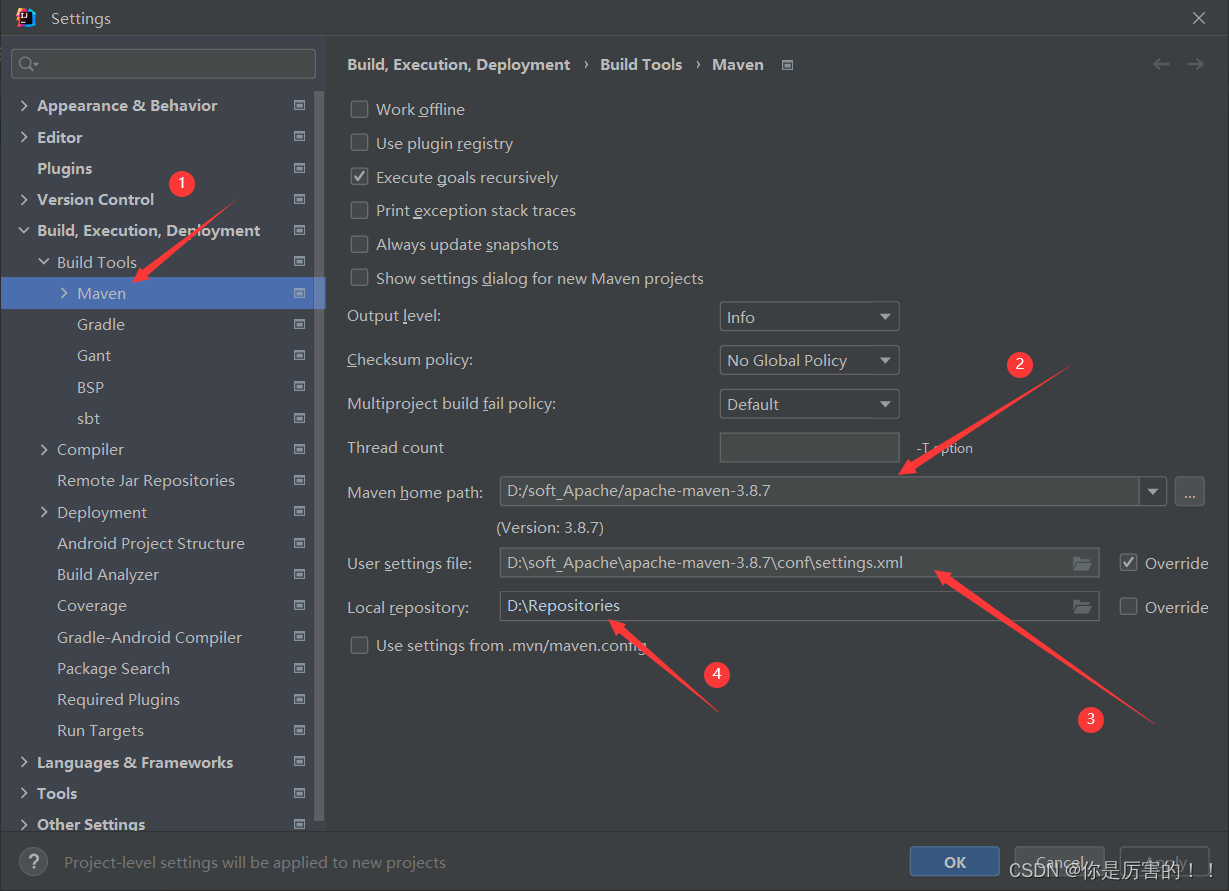Click Build Tools breadcrumb

click(641, 64)
